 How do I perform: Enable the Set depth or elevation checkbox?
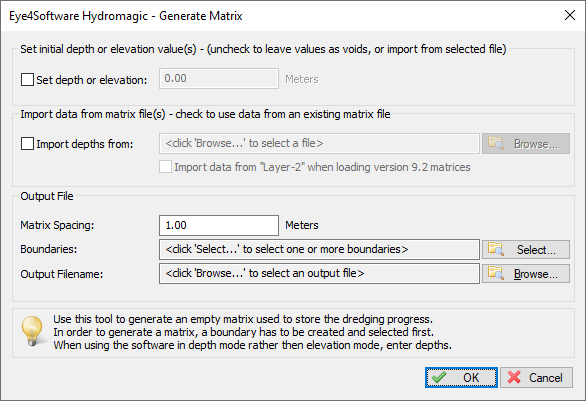point(27,79)
